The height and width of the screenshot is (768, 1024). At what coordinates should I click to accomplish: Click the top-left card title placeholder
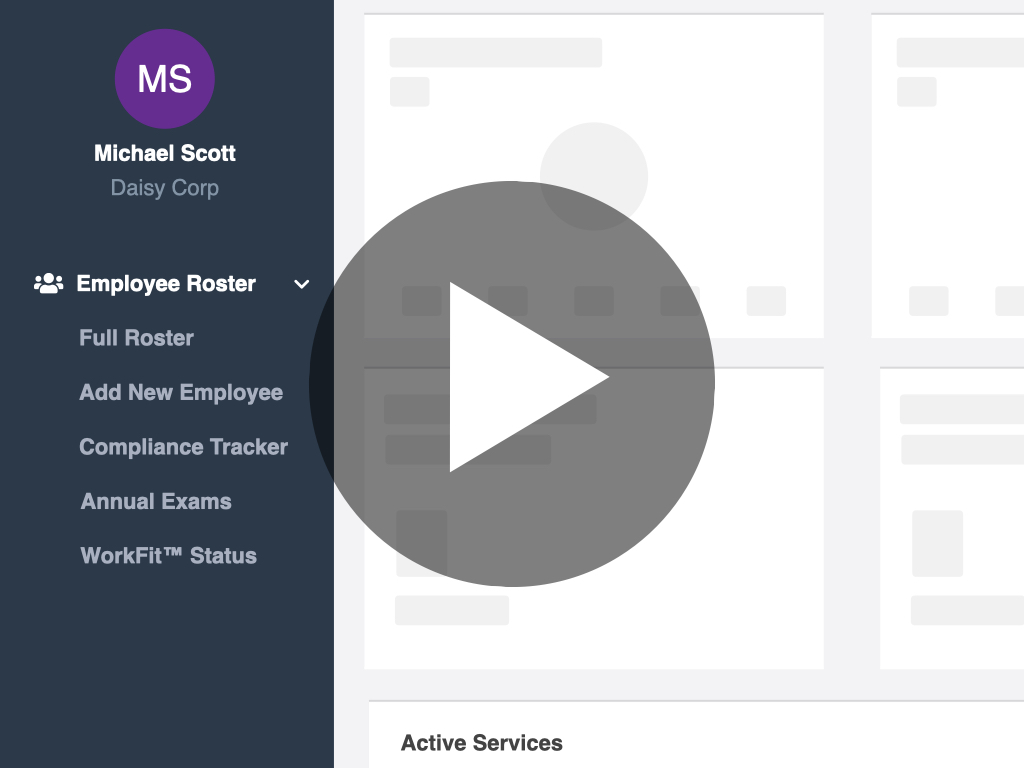click(x=496, y=52)
